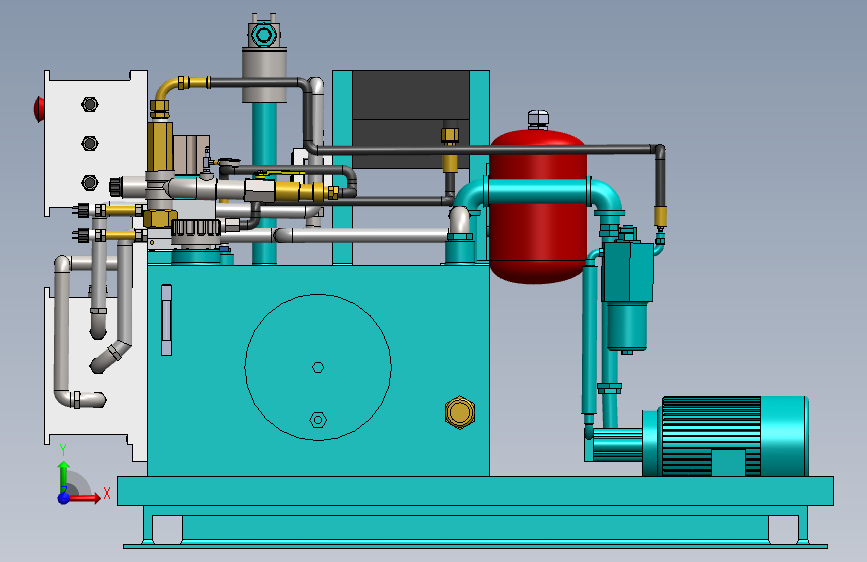The height and width of the screenshot is (562, 867).
Task: Select the red emergency button on the white panel
Action: (39, 109)
